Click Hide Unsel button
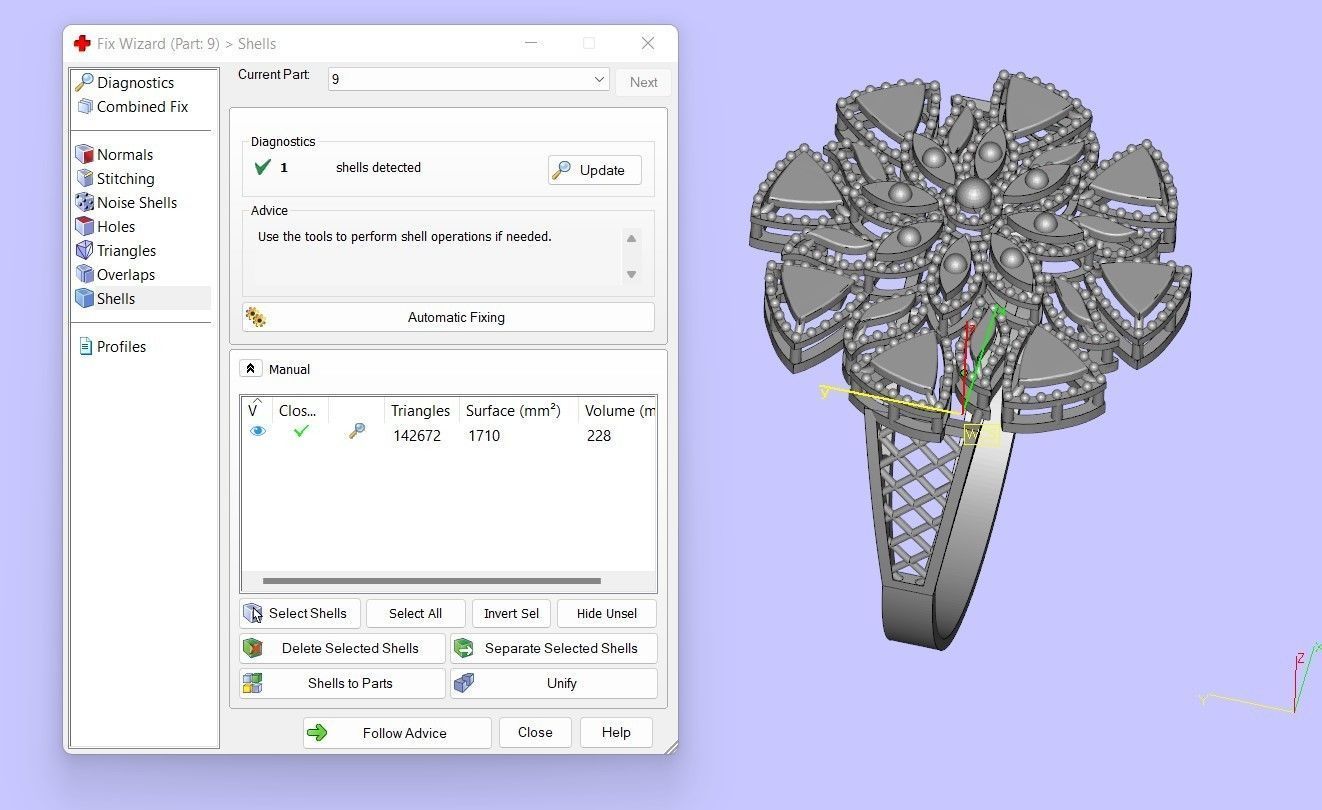This screenshot has width=1322, height=810. pyautogui.click(x=607, y=613)
